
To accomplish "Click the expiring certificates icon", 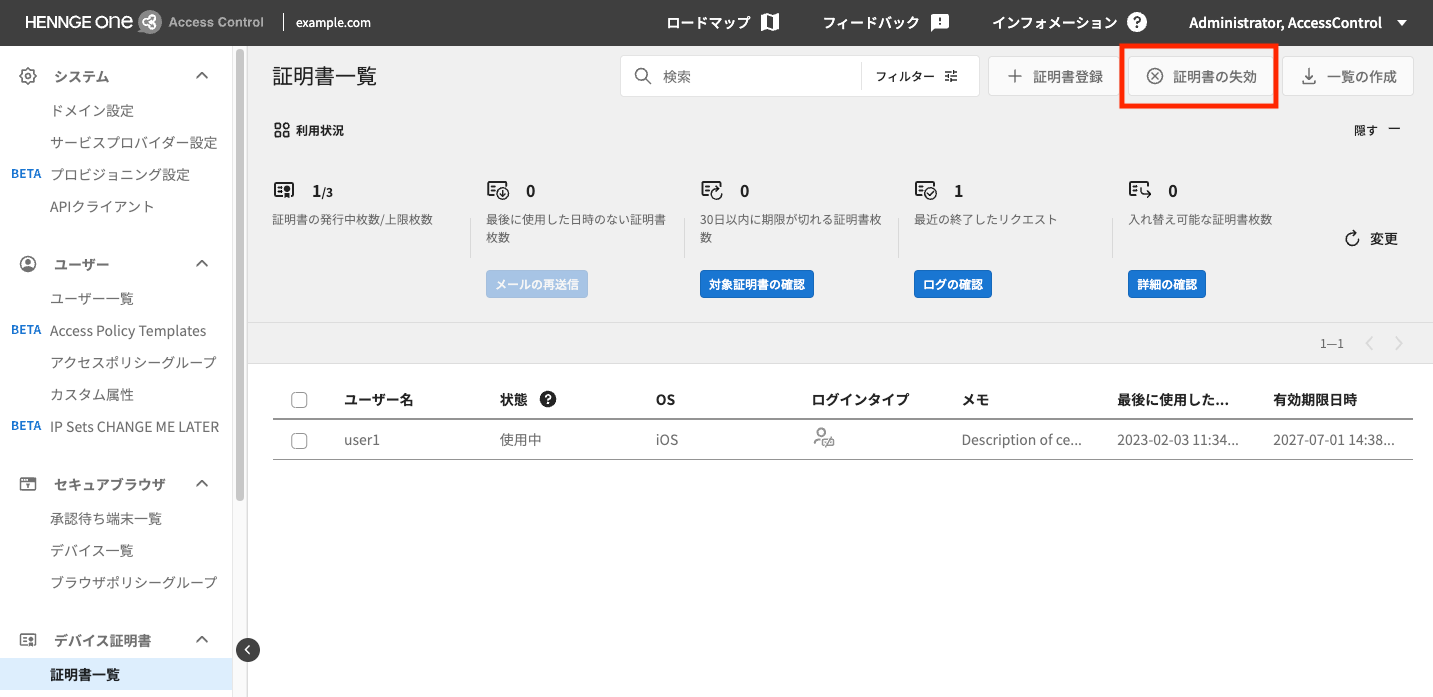I will pyautogui.click(x=712, y=190).
